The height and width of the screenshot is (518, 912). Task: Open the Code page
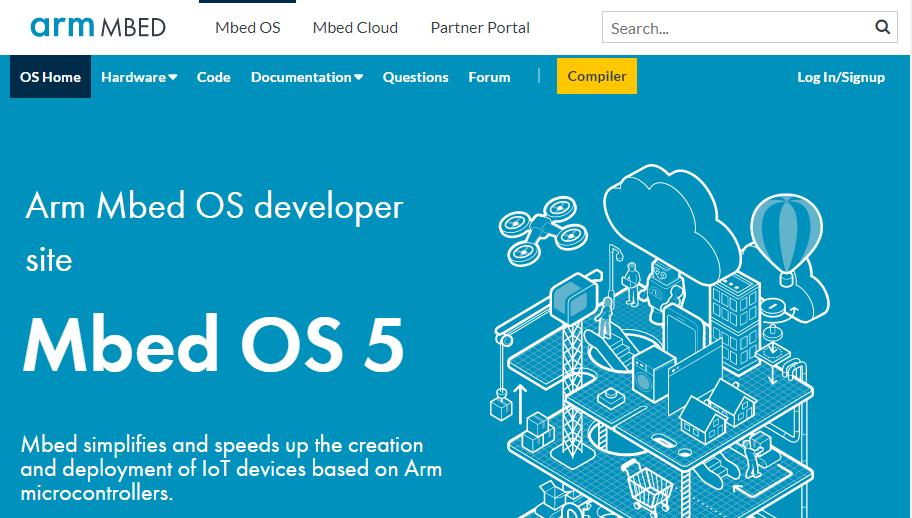click(213, 77)
